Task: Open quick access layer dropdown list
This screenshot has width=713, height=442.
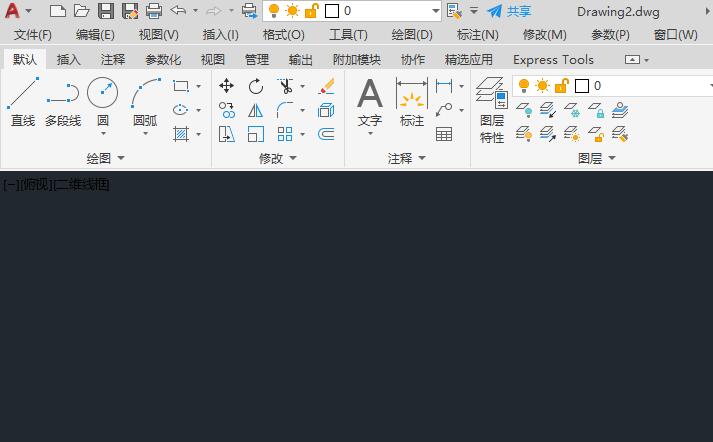Action: point(436,10)
